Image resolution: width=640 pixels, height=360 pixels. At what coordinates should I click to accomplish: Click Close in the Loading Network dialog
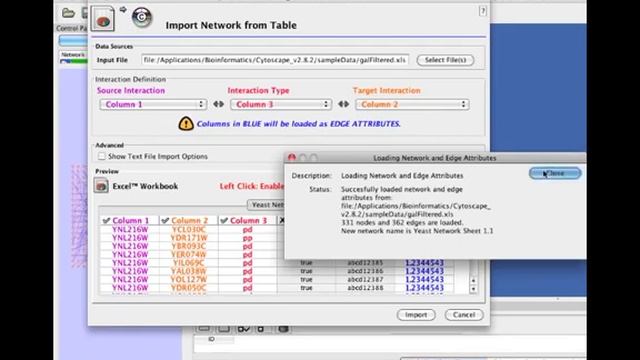[555, 173]
